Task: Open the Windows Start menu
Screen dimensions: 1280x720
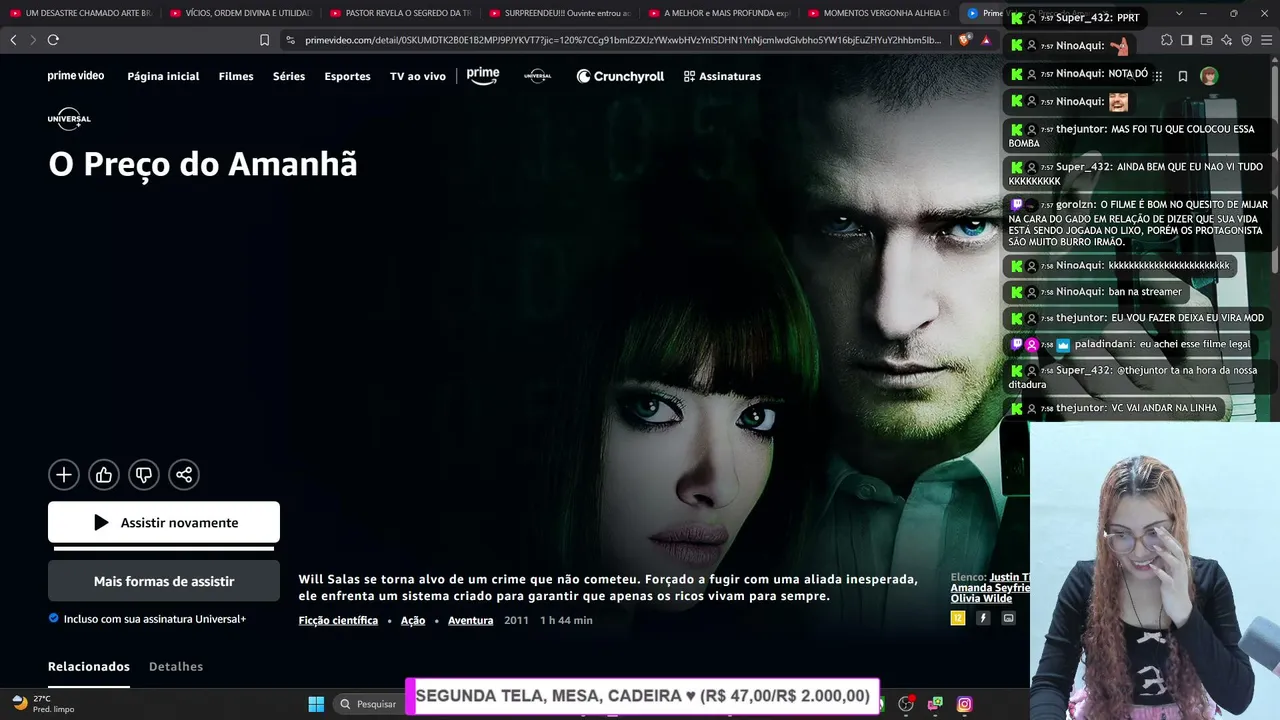Action: point(316,704)
